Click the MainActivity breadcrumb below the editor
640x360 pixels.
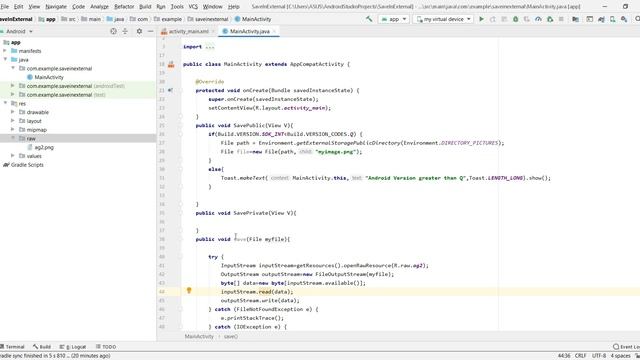(199, 337)
